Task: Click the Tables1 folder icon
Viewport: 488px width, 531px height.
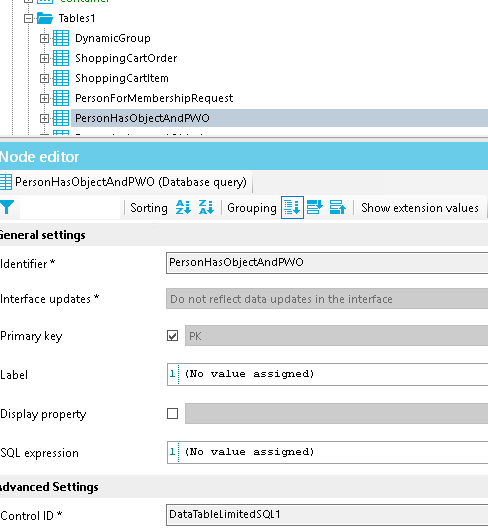Action: click(x=45, y=18)
